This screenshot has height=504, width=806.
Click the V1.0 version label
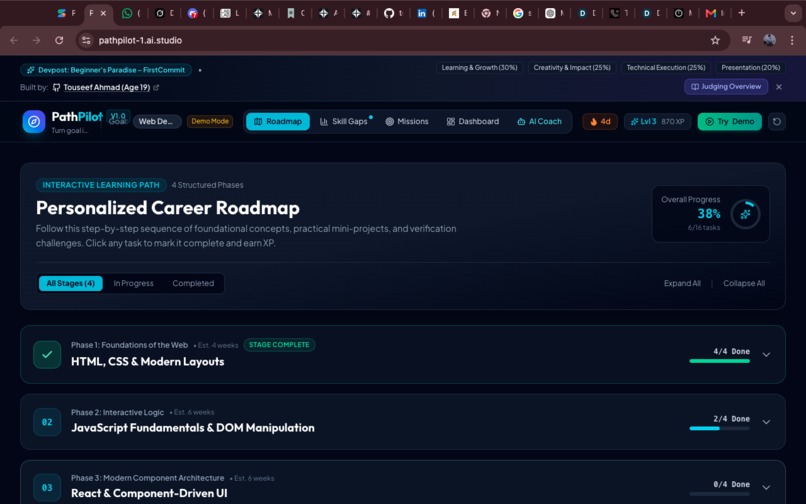click(x=118, y=116)
